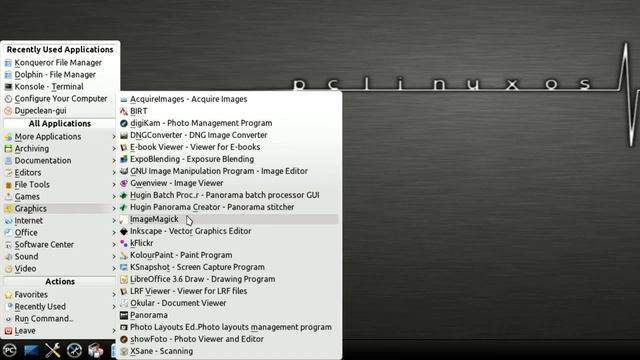Open the Recently Used action entry
The image size is (640, 360).
point(60,307)
